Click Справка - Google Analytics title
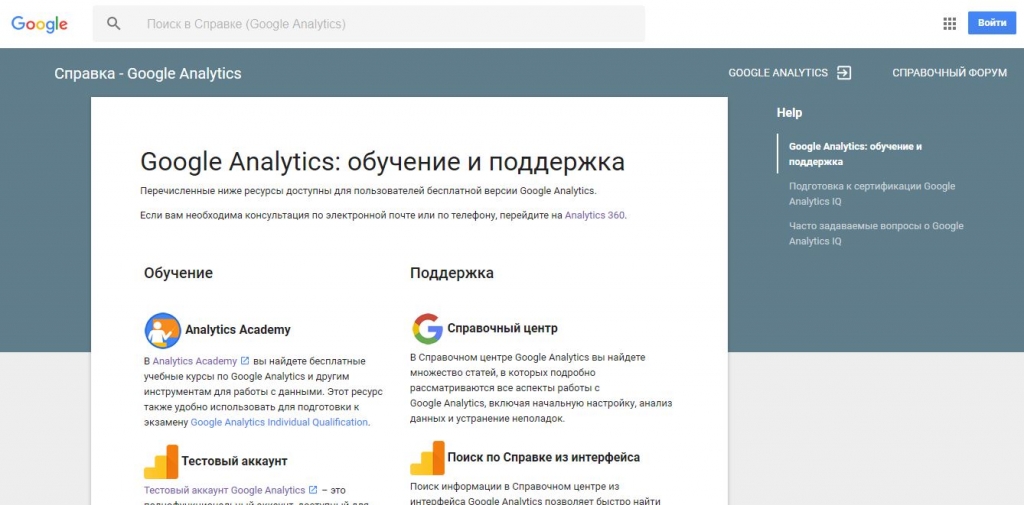Screen dimensions: 1024x505 pos(148,73)
